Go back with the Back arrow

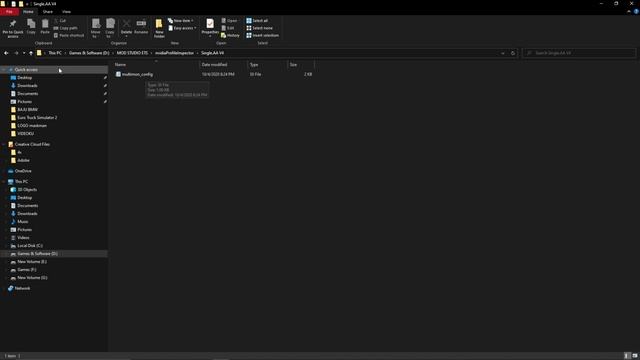click(x=6, y=53)
